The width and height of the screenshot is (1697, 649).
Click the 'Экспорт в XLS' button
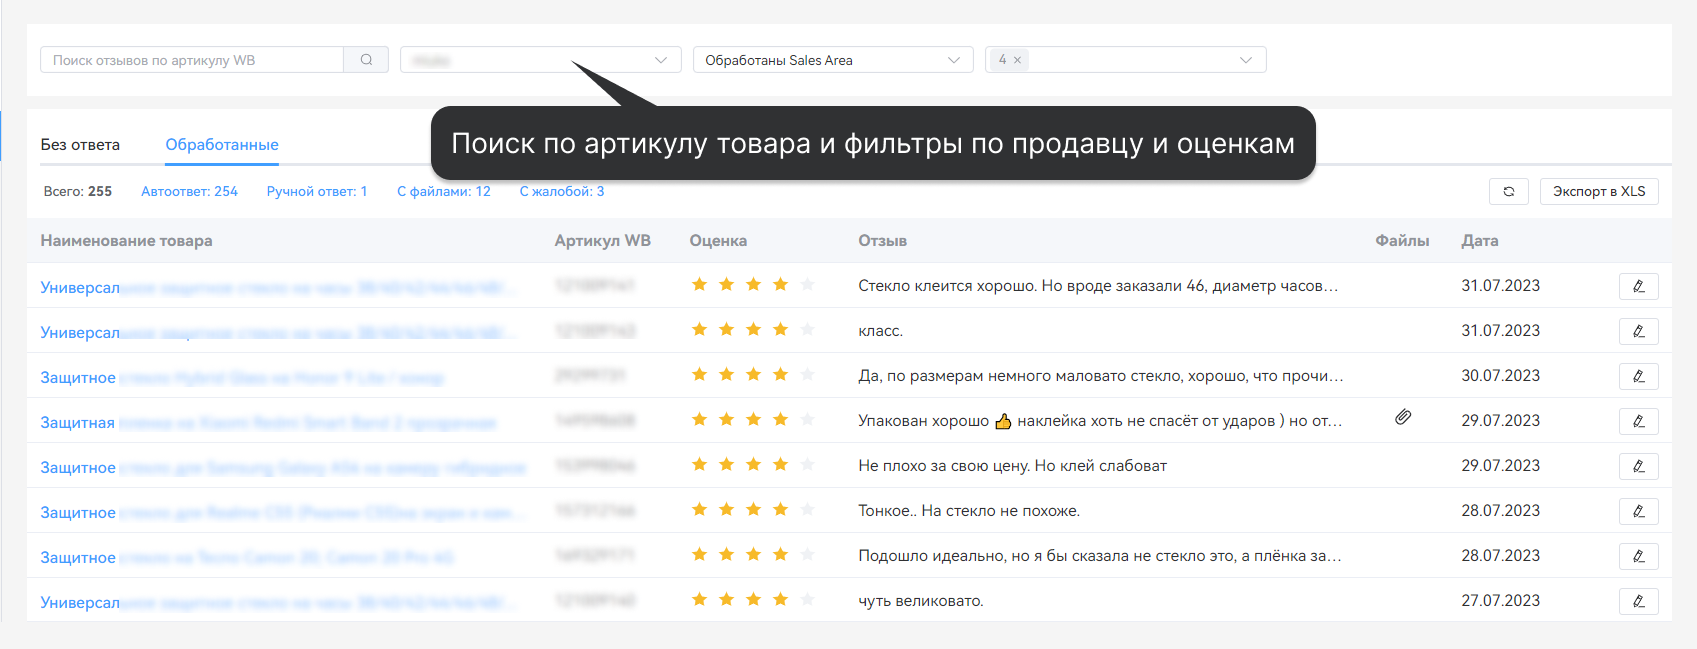click(1599, 191)
